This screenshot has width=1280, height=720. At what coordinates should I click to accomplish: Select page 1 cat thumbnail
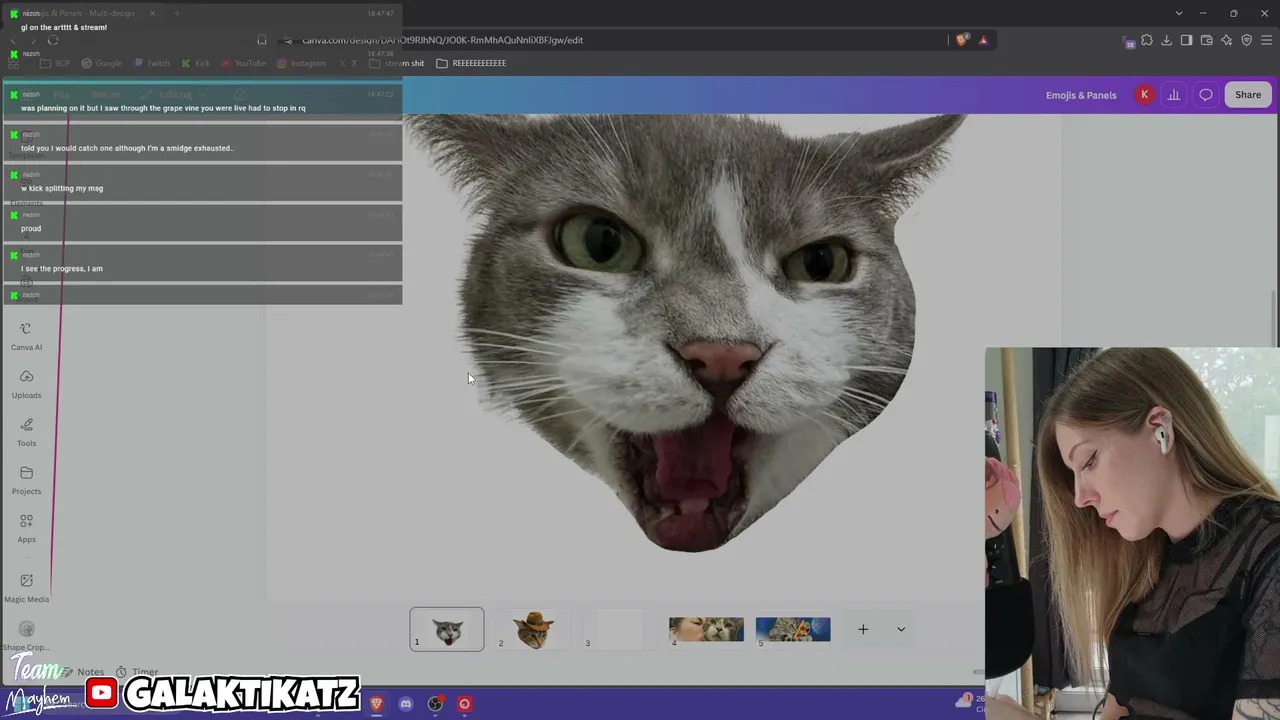pyautogui.click(x=447, y=629)
